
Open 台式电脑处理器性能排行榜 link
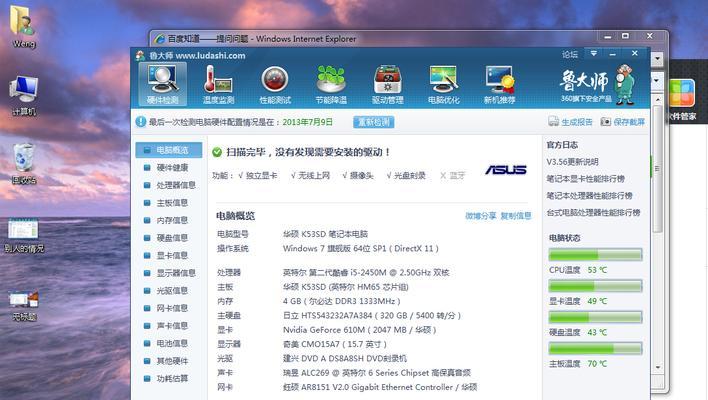(593, 212)
